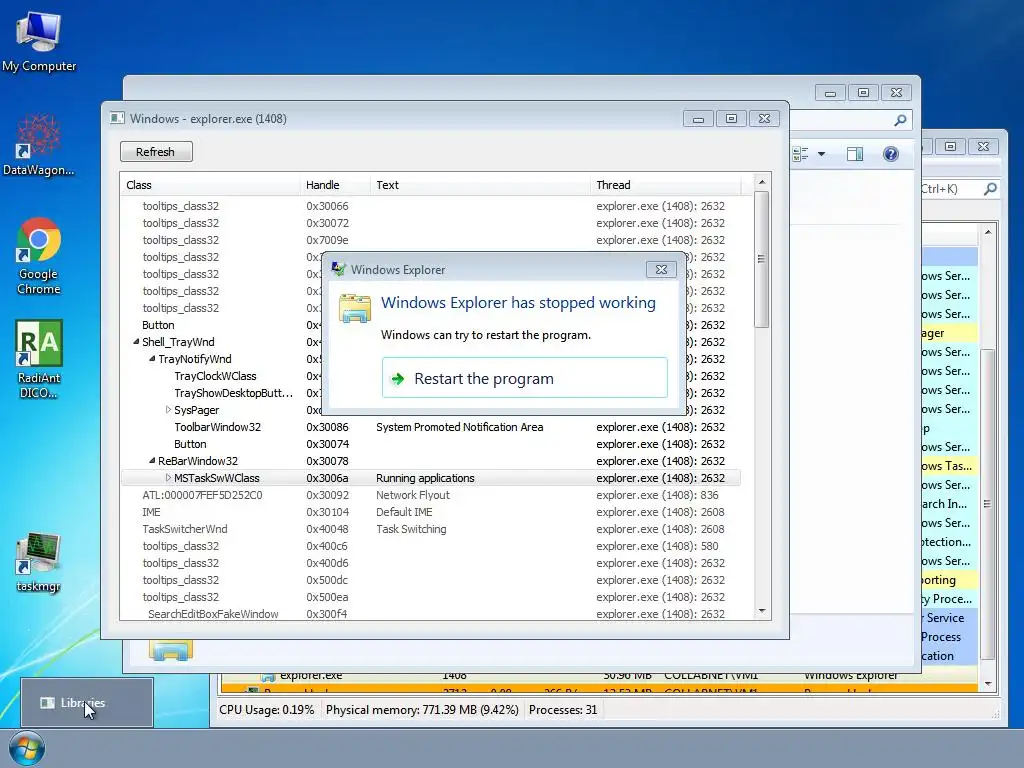Viewport: 1024px width, 768px height.
Task: Collapse the Shell_TrayWnd tree node
Action: pos(136,342)
